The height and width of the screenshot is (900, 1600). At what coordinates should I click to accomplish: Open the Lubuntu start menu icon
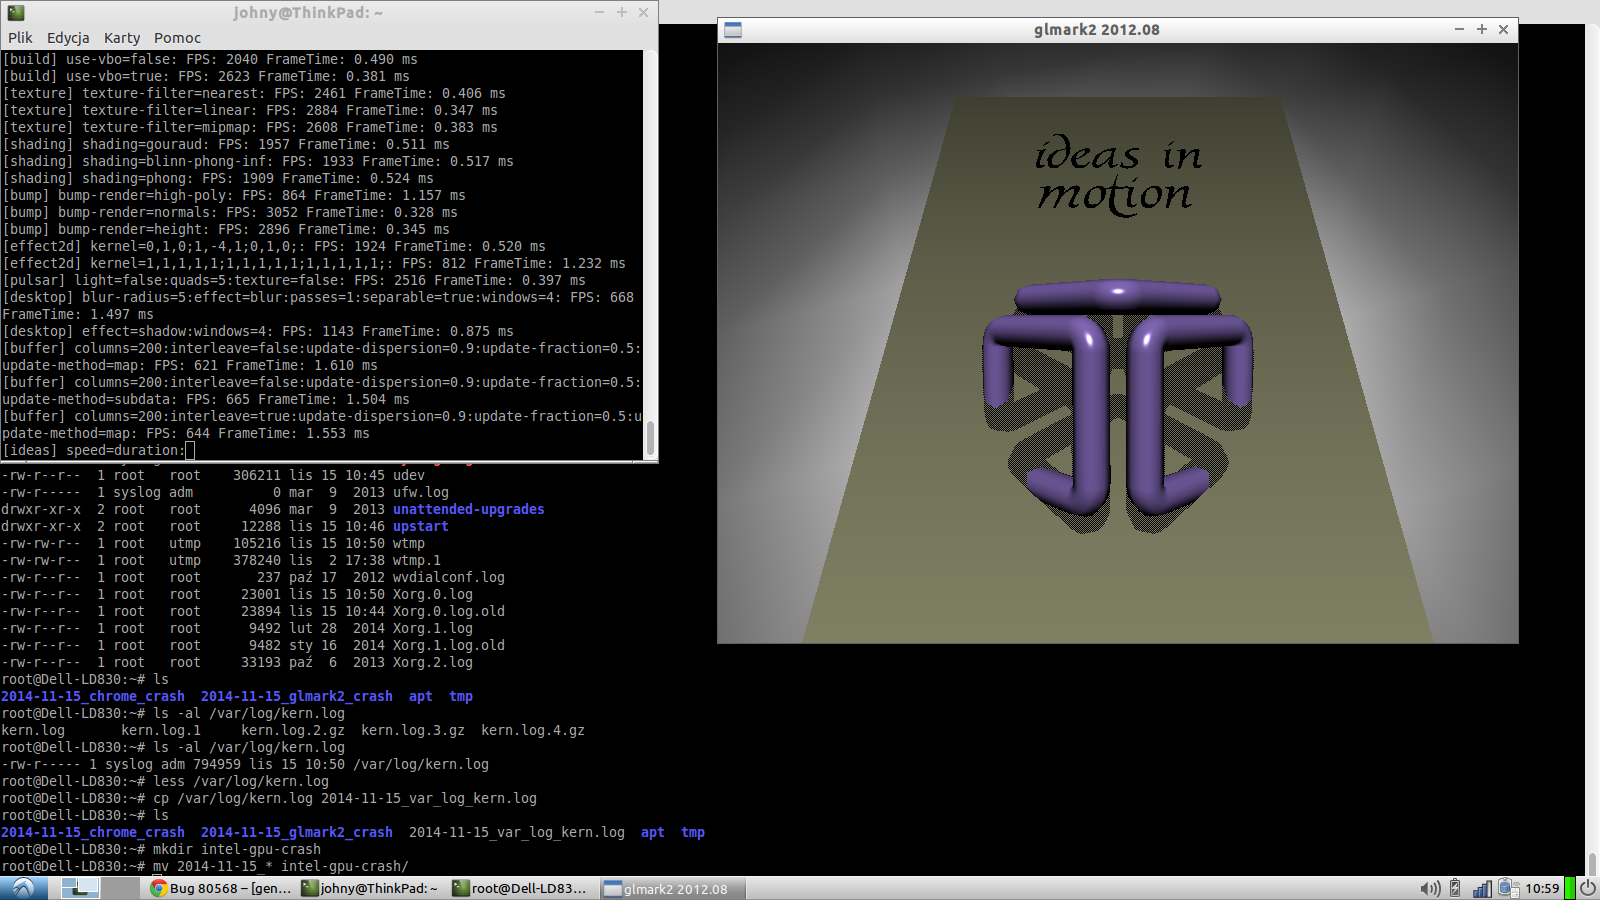[23, 888]
